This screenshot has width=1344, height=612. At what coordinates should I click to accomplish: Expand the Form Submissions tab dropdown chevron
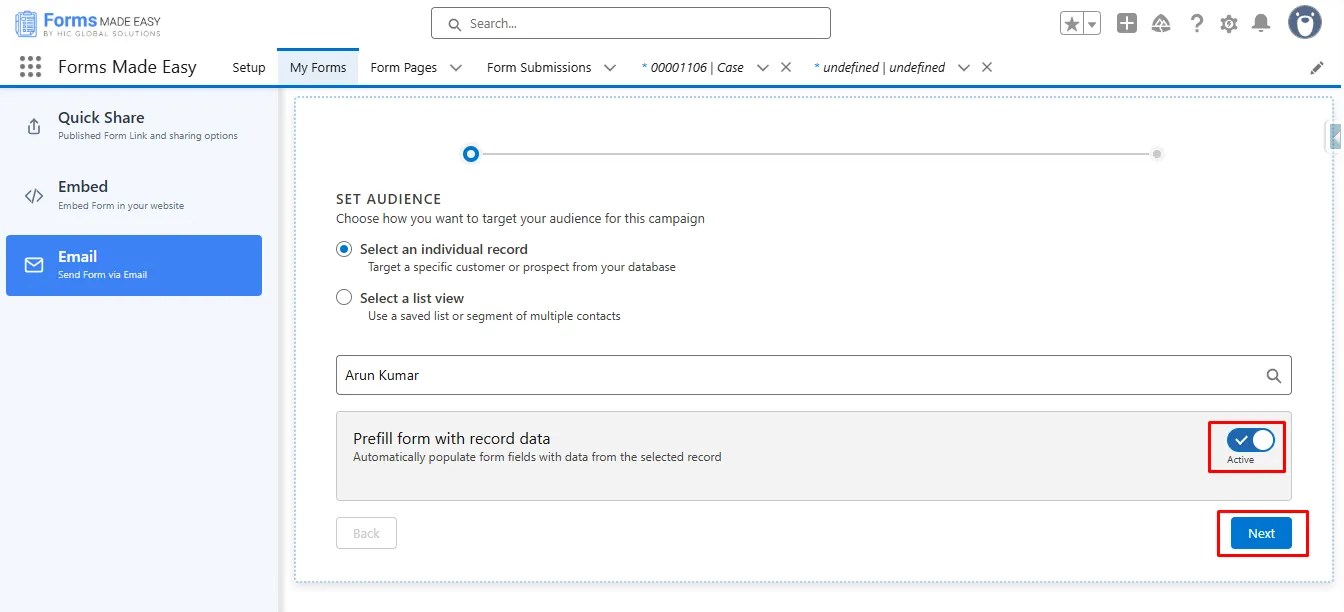[610, 68]
